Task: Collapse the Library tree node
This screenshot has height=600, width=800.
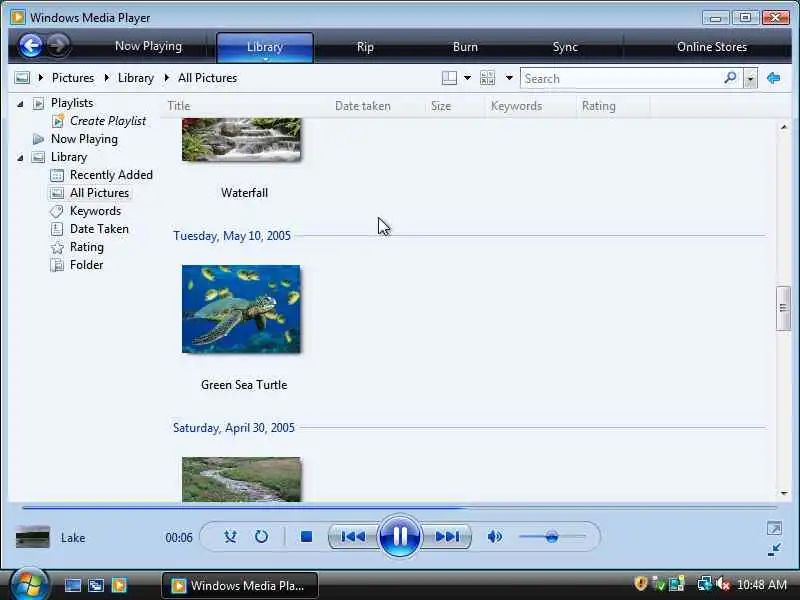Action: point(20,158)
